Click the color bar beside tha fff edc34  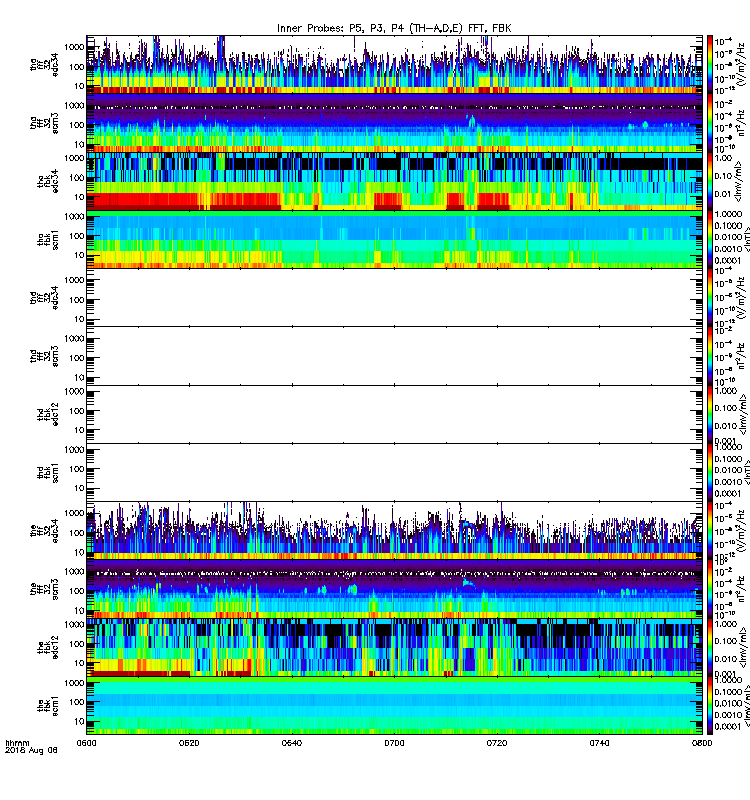click(710, 65)
